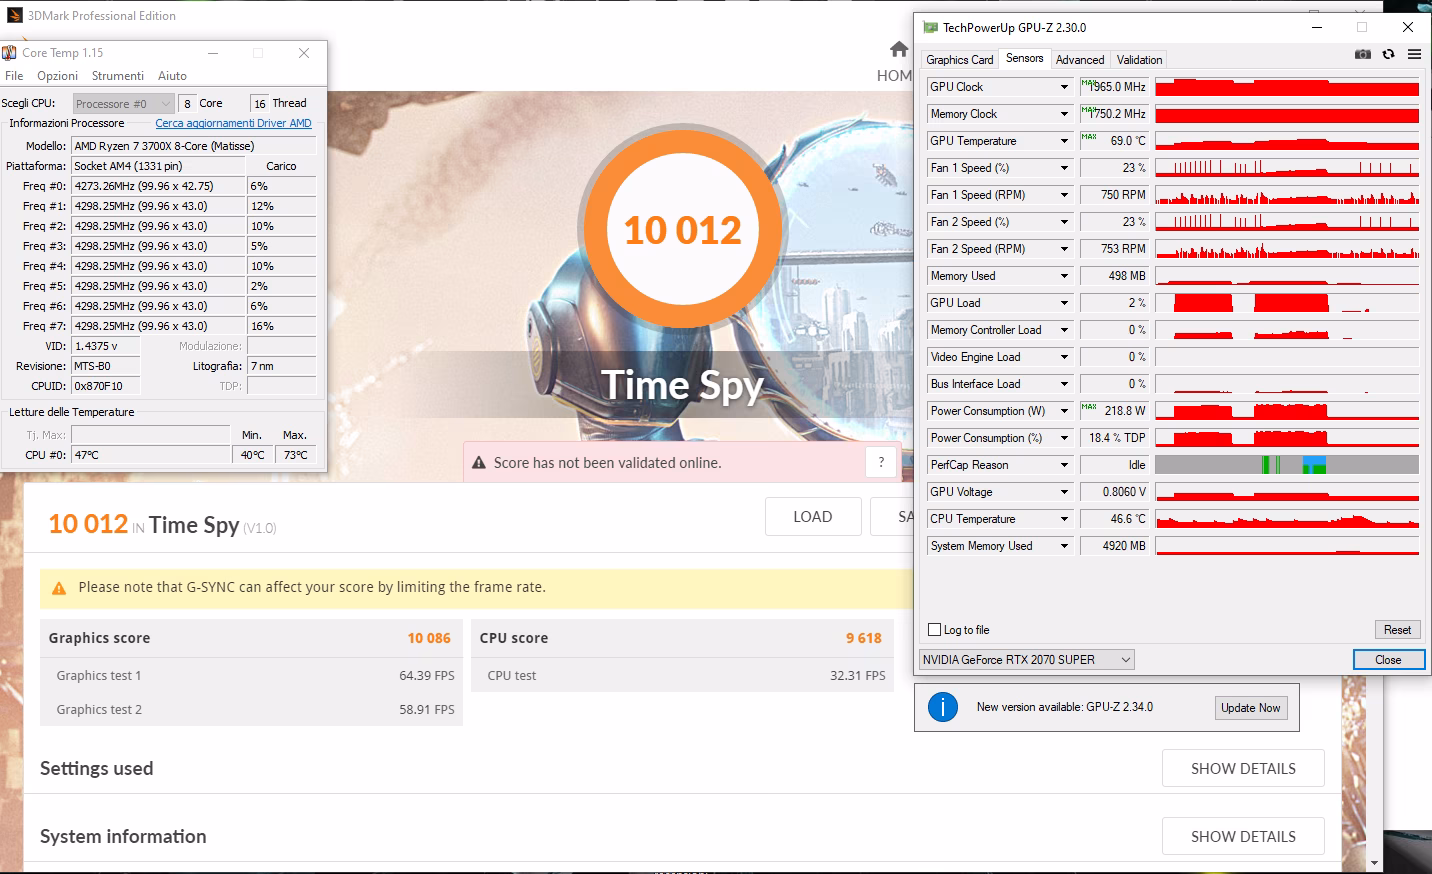Click the GPU Load history graph

click(1287, 303)
